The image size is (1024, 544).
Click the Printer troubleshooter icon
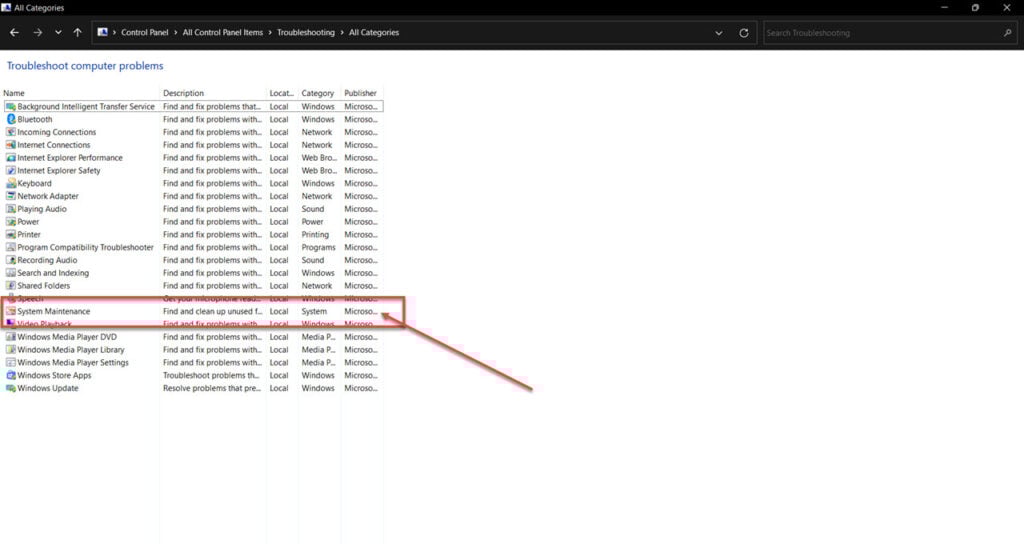pyautogui.click(x=10, y=234)
